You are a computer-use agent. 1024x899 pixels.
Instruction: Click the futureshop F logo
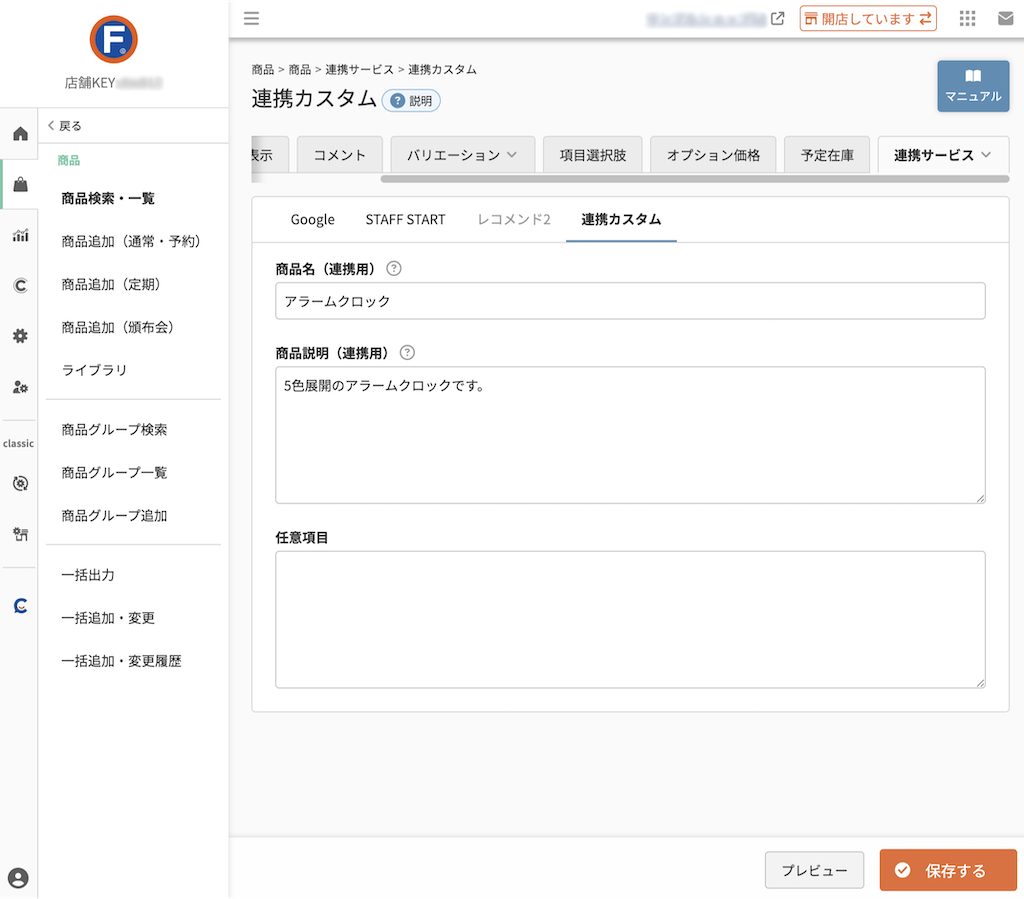pos(114,39)
